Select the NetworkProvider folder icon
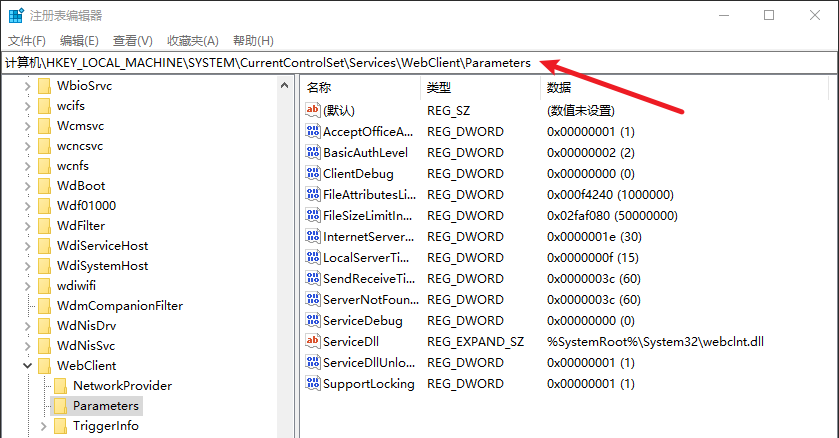839x438 pixels. click(x=60, y=386)
